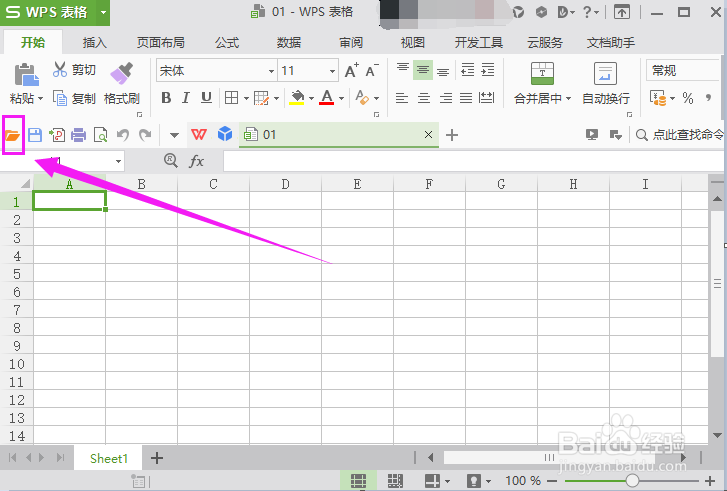Open the fill color dropdown arrow
727x491 pixels.
(x=312, y=98)
